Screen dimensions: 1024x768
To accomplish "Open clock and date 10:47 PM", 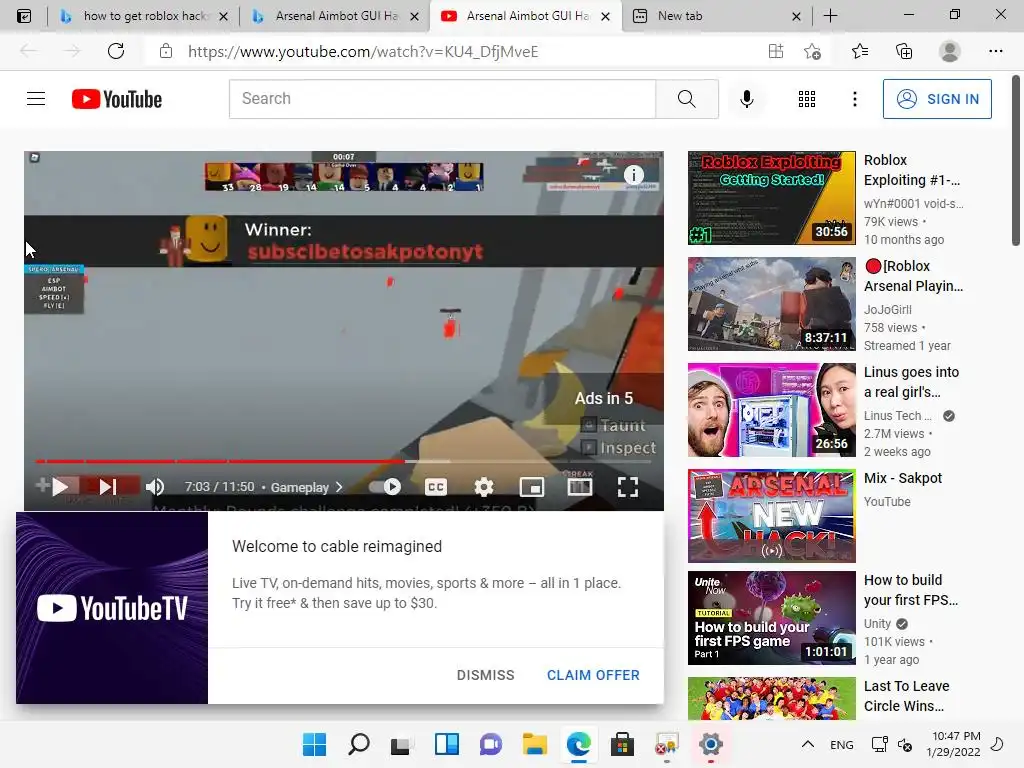I will click(x=953, y=744).
